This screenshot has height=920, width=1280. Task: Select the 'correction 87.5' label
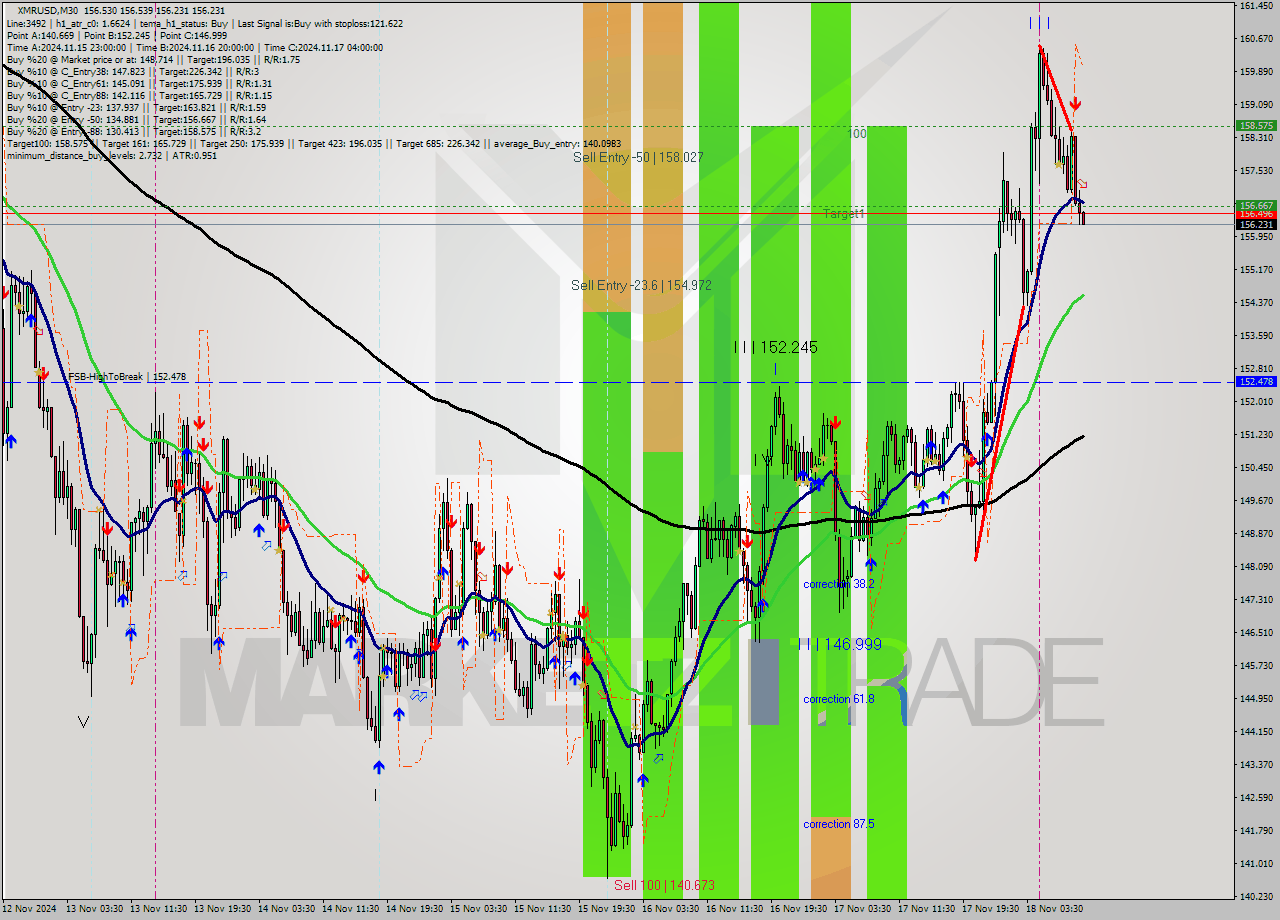(839, 824)
